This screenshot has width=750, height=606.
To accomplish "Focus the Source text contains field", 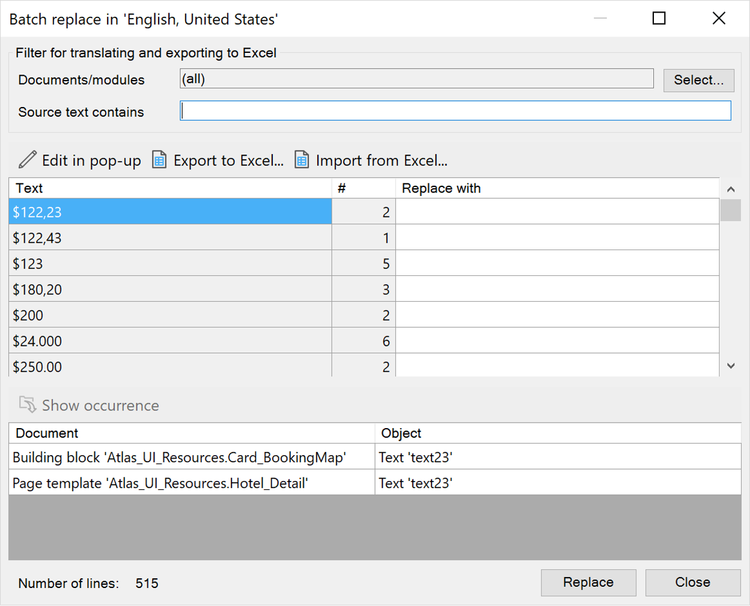I will [455, 111].
